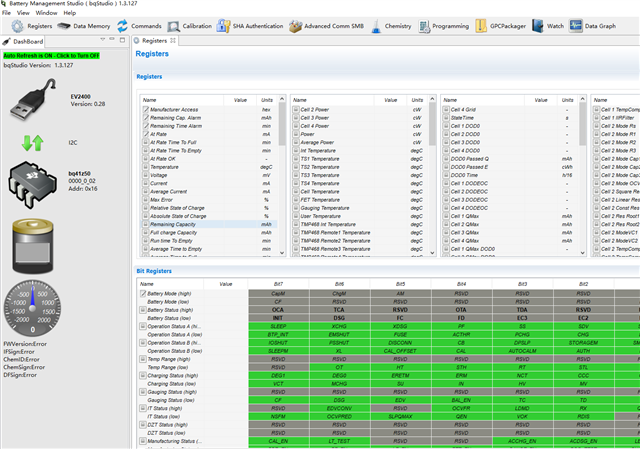This screenshot has width=640, height=449.
Task: Open the Window menu
Action: coord(47,13)
